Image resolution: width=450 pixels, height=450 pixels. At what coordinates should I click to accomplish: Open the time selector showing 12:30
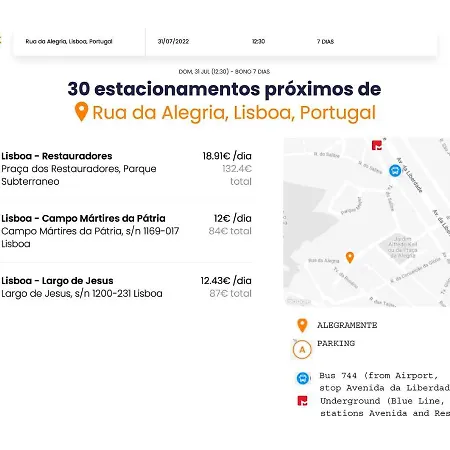tap(258, 41)
